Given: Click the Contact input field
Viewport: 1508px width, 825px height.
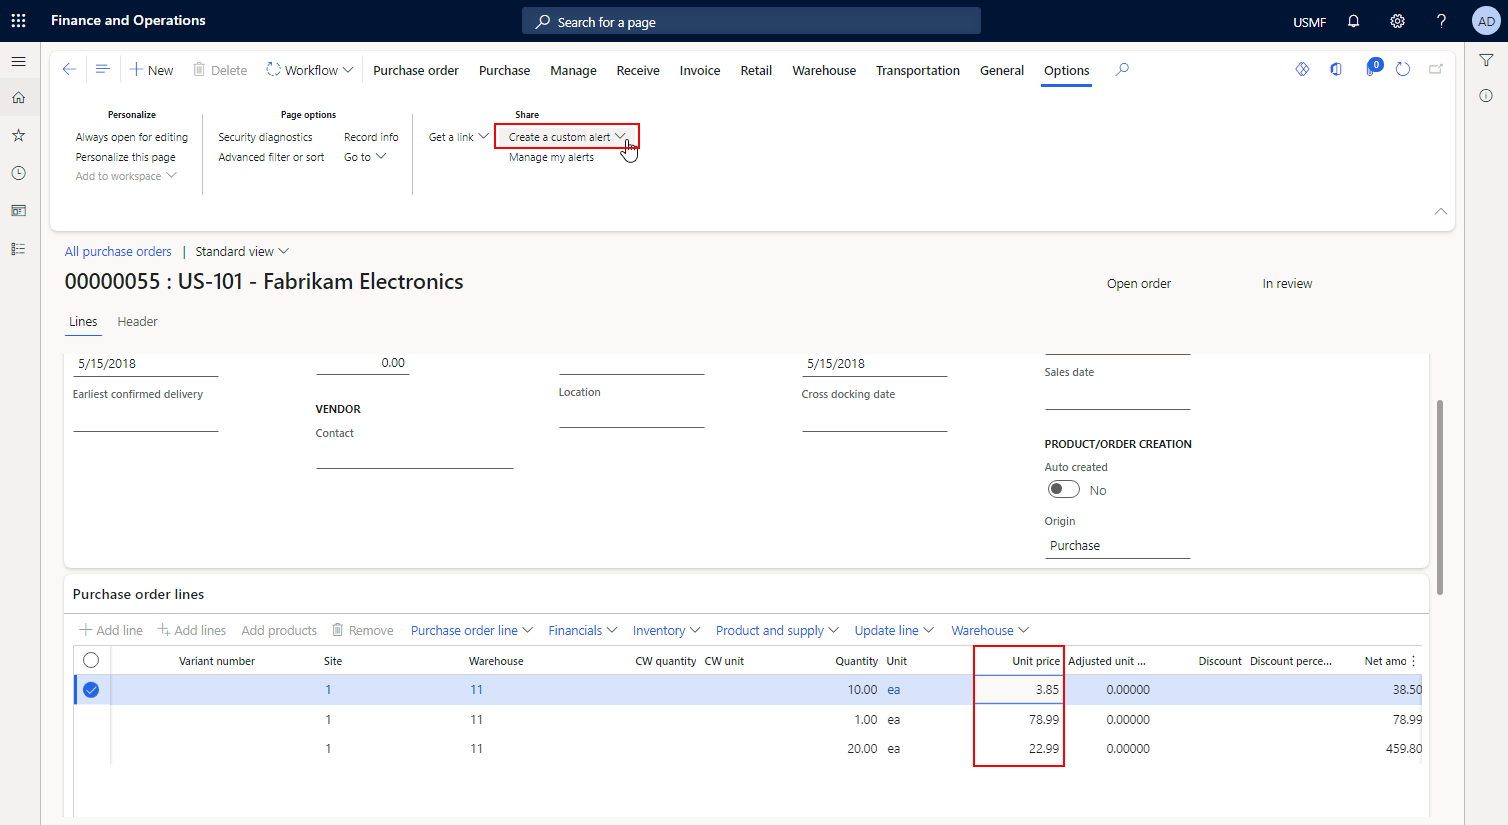Looking at the screenshot, I should pyautogui.click(x=415, y=455).
